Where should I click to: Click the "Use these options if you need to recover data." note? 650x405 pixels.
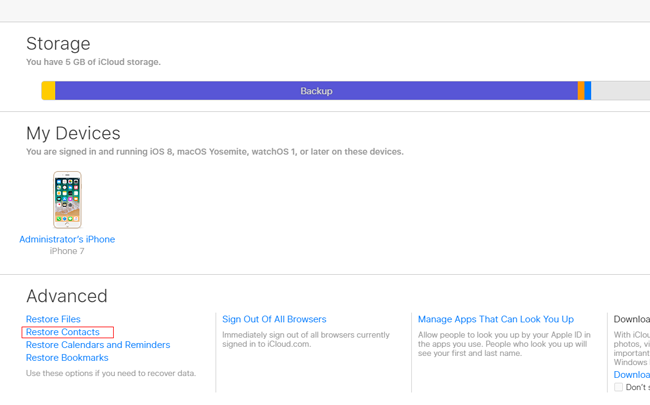coord(111,373)
